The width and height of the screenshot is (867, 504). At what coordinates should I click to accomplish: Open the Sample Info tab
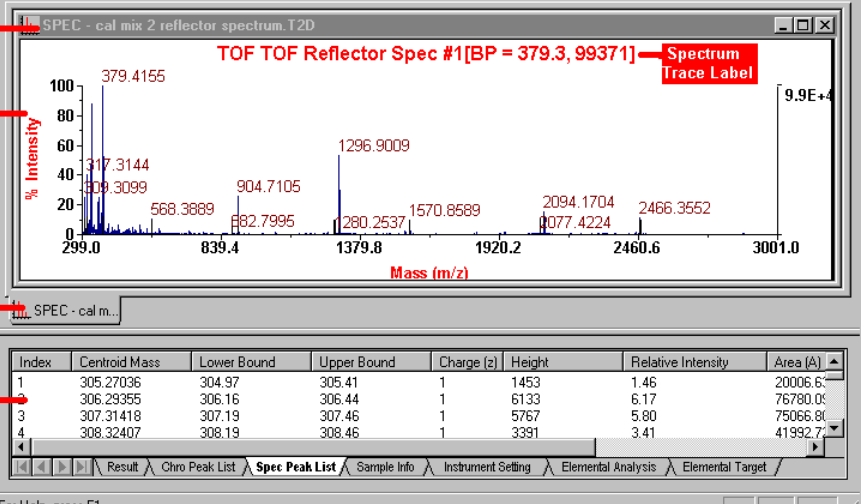point(385,467)
